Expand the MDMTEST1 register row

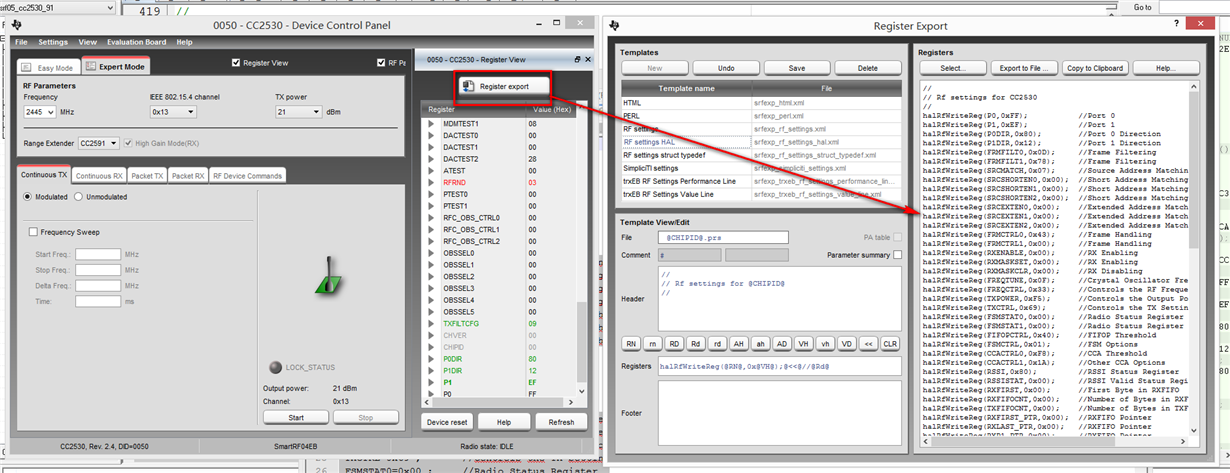click(431, 124)
